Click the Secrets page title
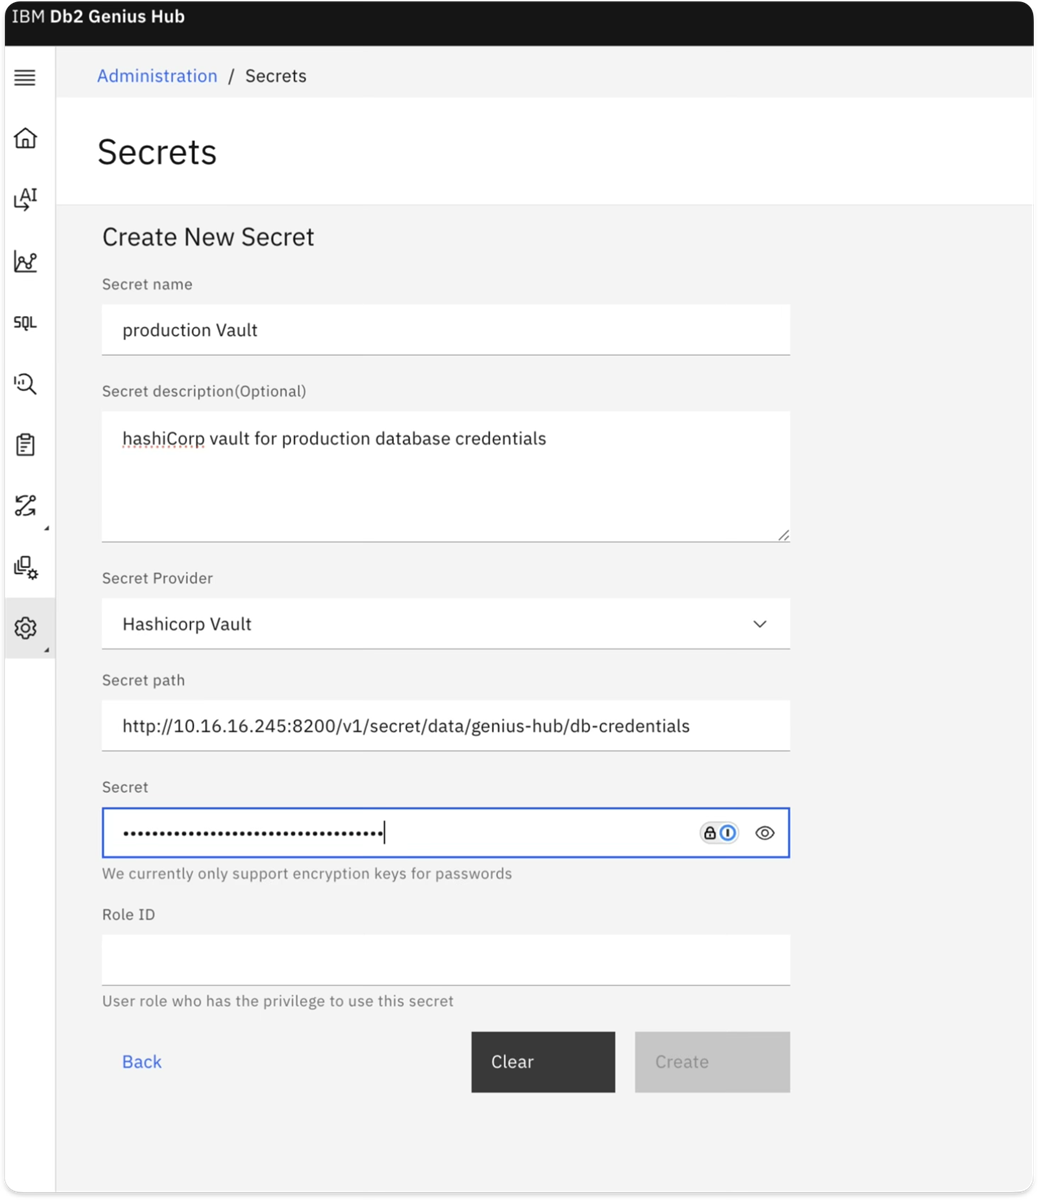This screenshot has width=1038, height=1200. click(157, 152)
